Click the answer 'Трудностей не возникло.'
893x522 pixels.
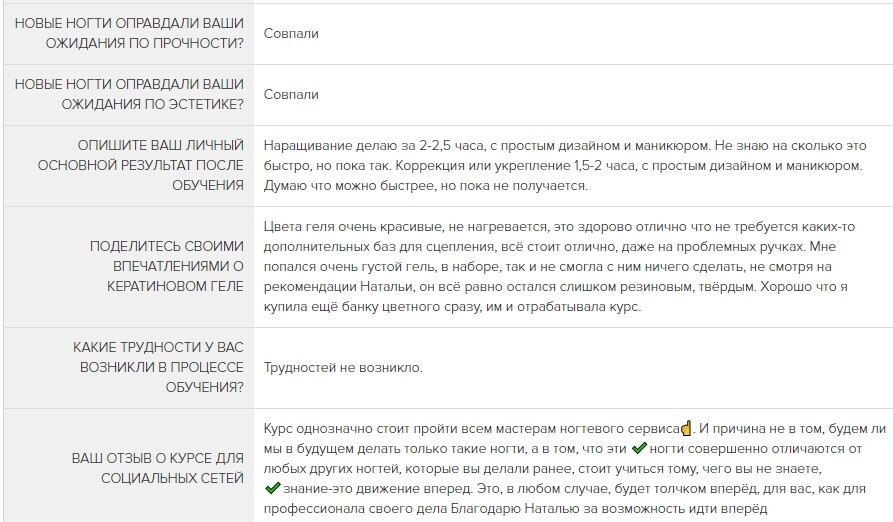(x=343, y=368)
